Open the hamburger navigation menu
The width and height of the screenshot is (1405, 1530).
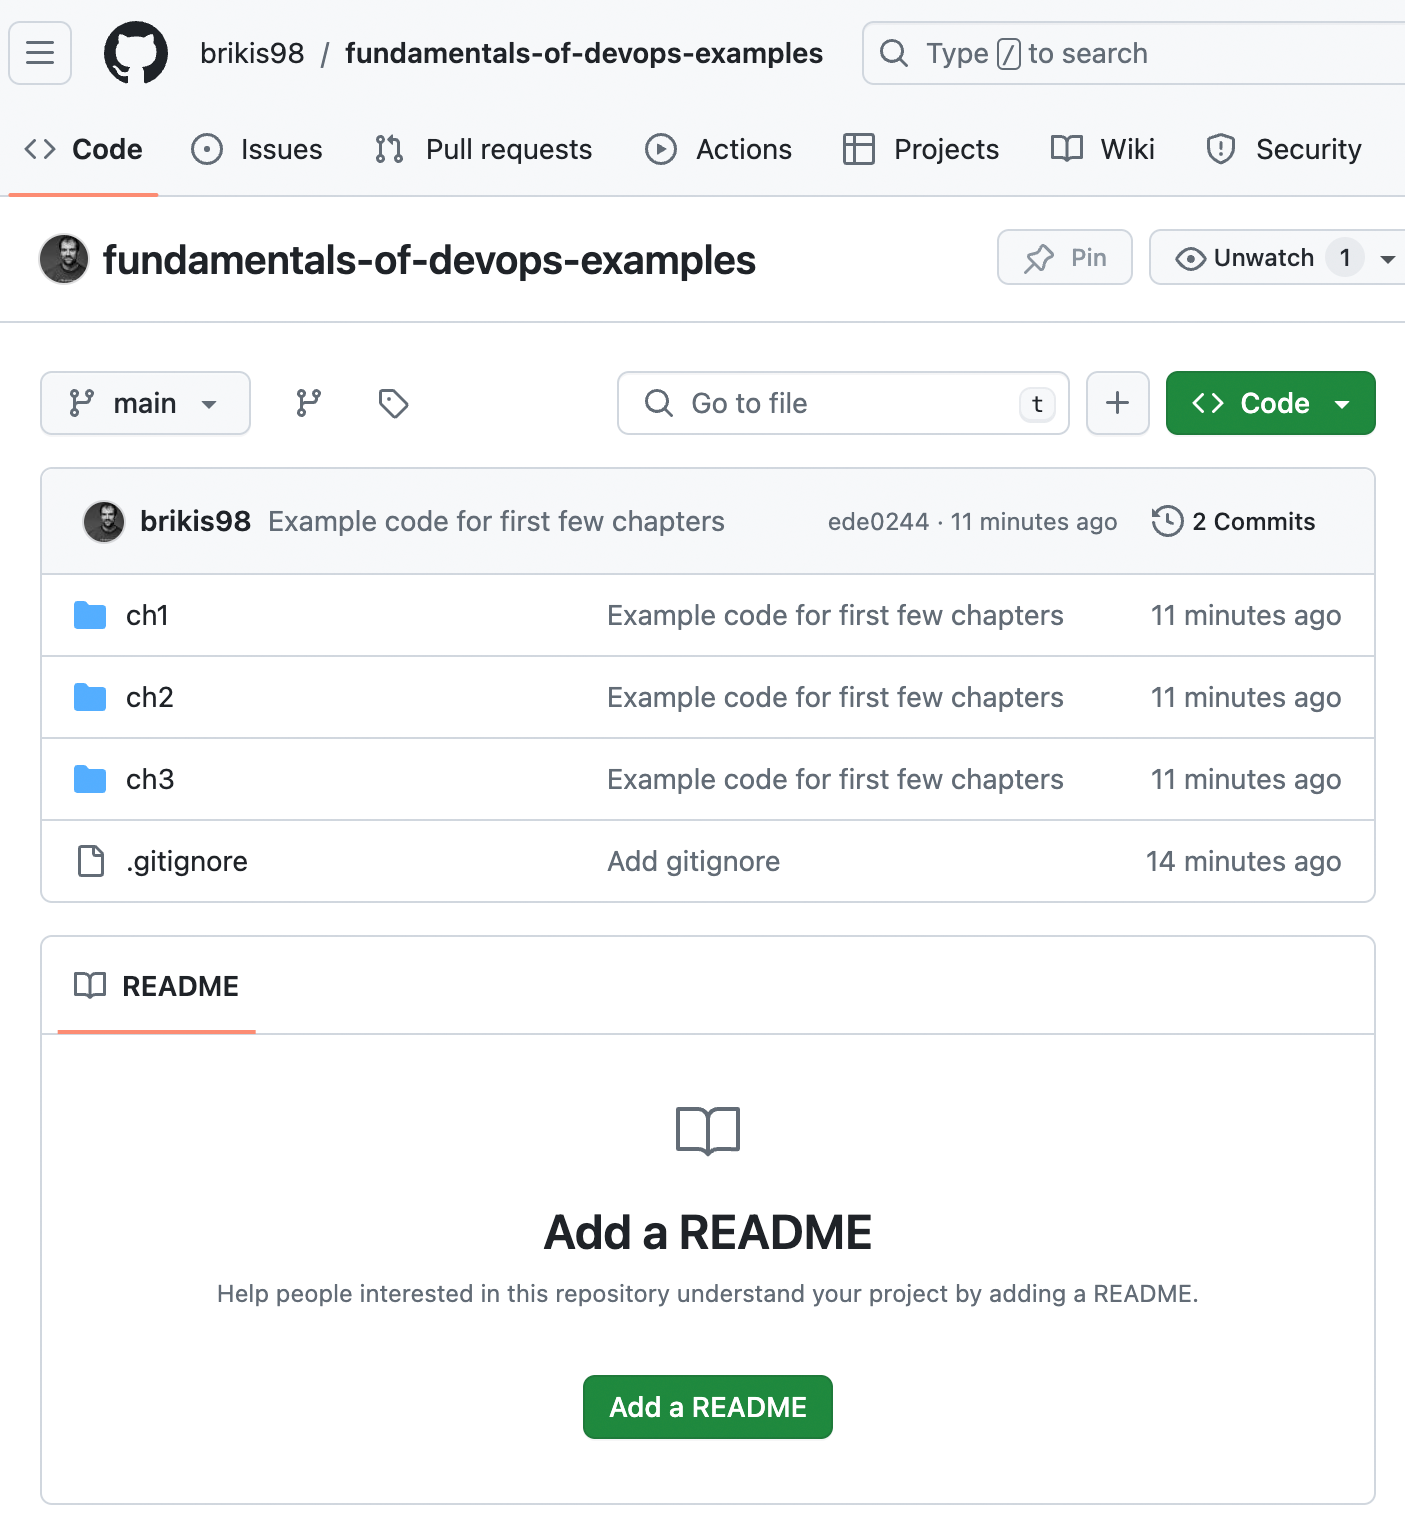[40, 53]
